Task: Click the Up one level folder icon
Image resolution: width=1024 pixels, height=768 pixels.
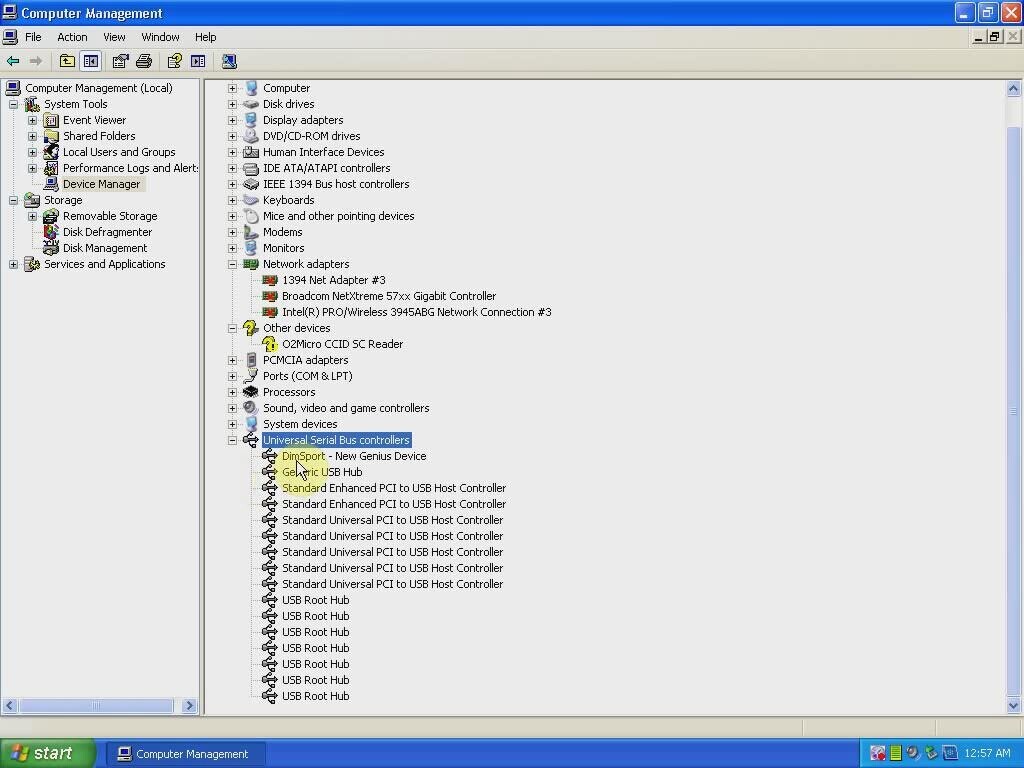Action: [67, 61]
